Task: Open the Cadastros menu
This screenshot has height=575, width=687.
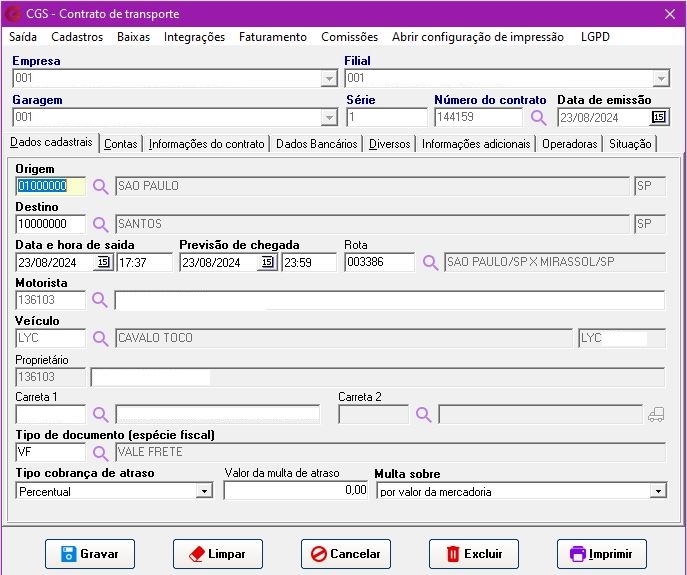Action: 77,37
